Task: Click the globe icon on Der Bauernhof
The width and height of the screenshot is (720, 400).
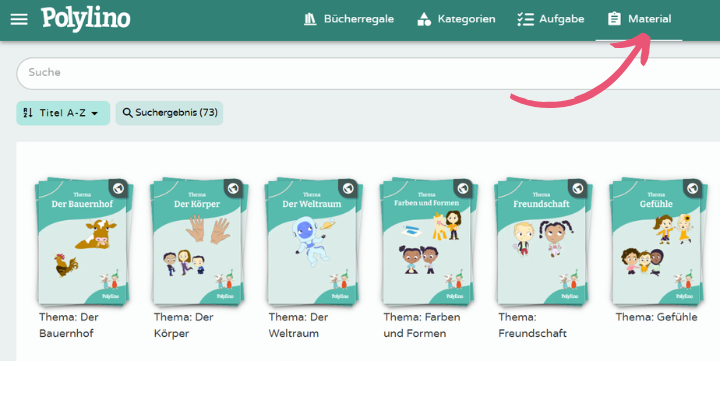Action: tap(118, 188)
